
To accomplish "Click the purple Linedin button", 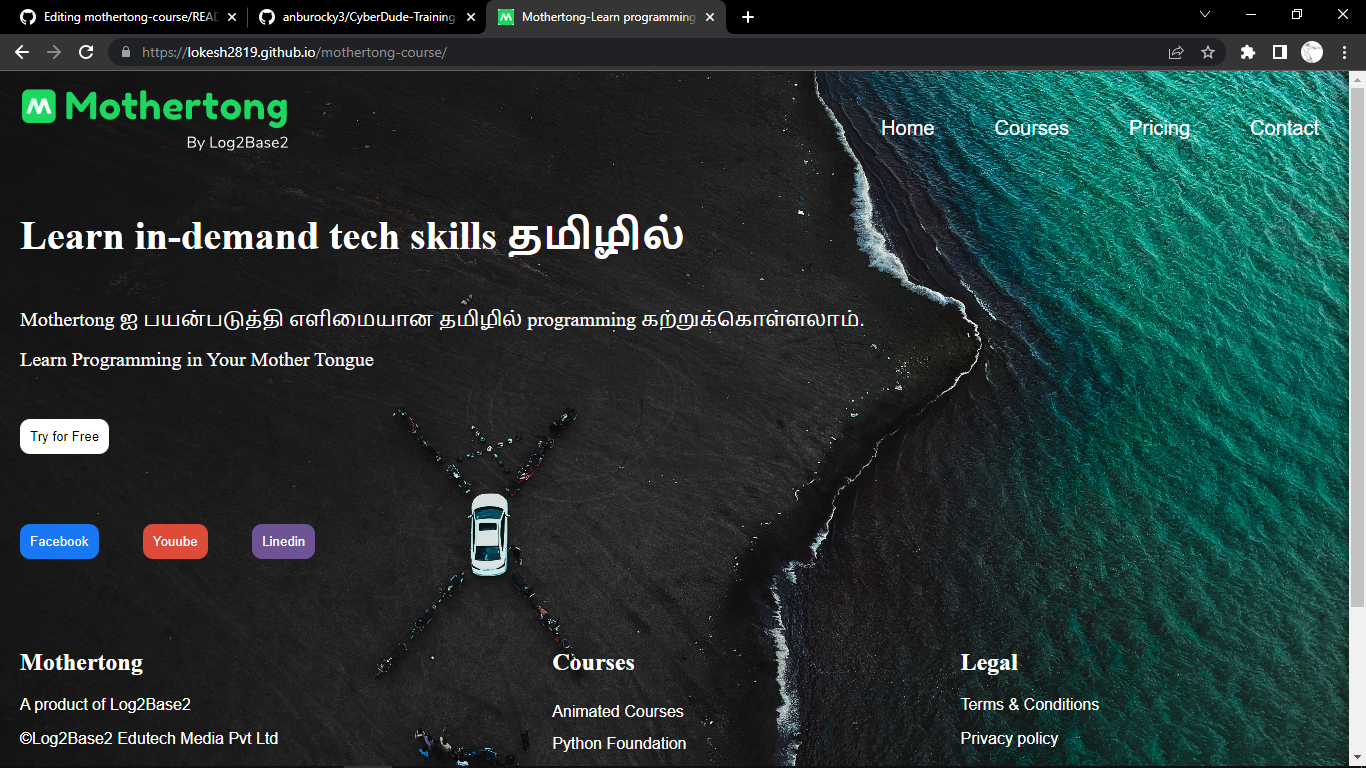I will pyautogui.click(x=283, y=541).
